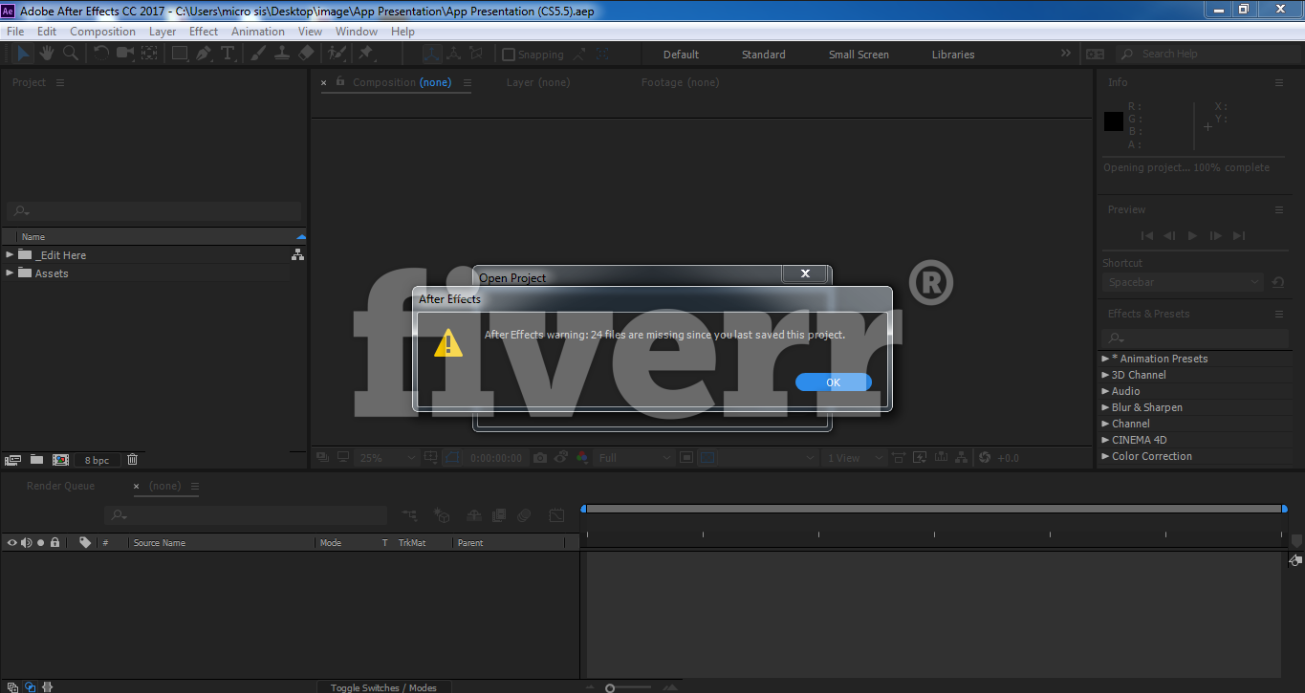Expand the _Edit Here folder

[10, 255]
